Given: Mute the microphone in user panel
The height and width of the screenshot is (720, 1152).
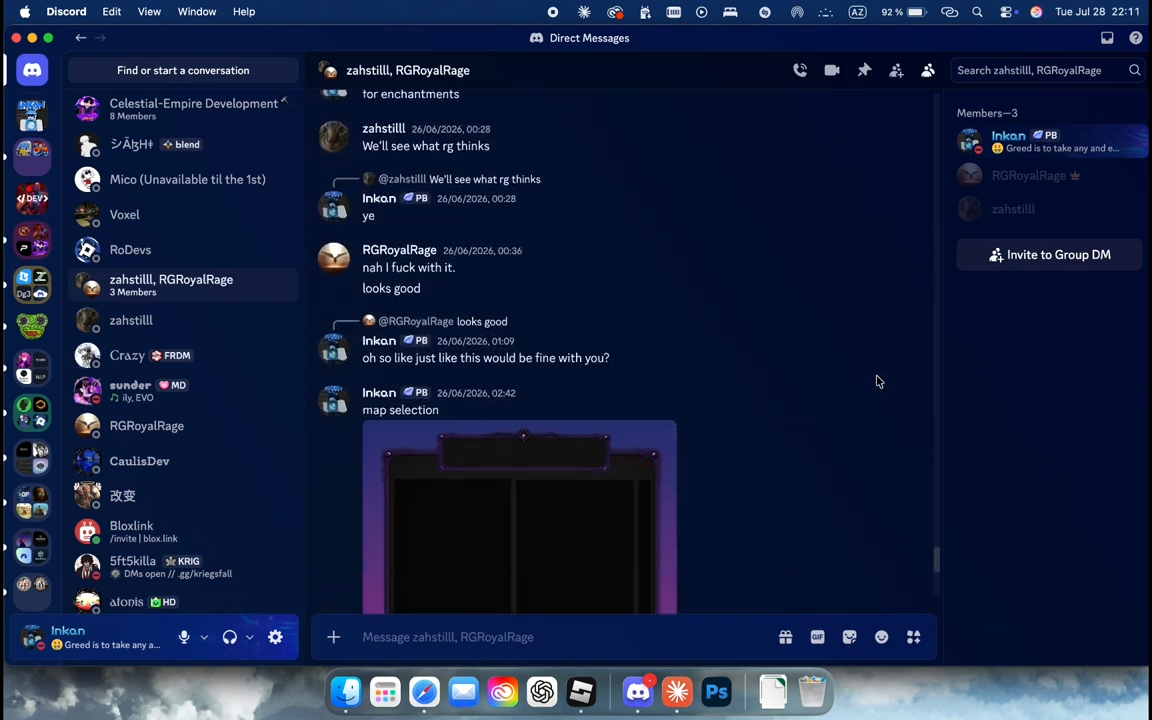Looking at the screenshot, I should pyautogui.click(x=184, y=637).
